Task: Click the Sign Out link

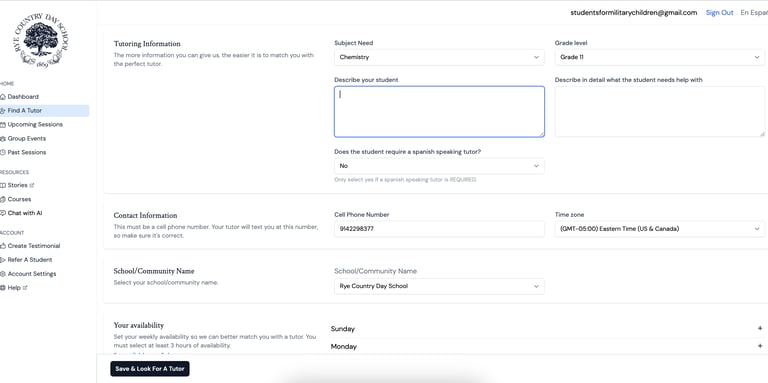Action: coord(720,13)
